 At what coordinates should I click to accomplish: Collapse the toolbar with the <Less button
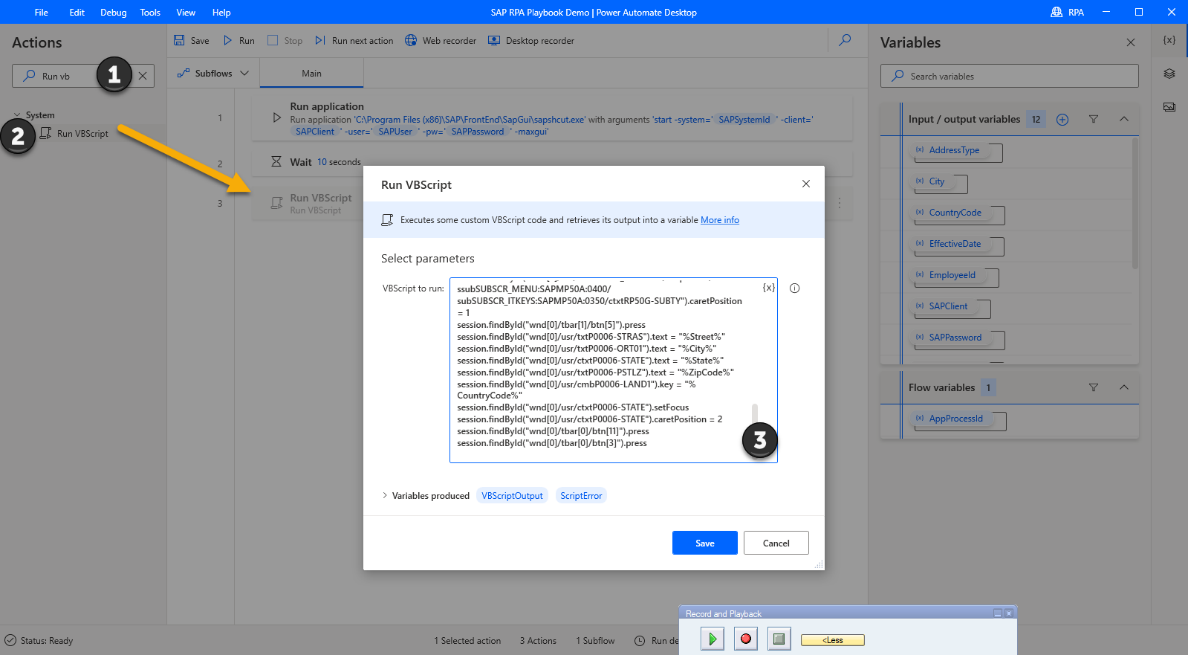pyautogui.click(x=833, y=638)
